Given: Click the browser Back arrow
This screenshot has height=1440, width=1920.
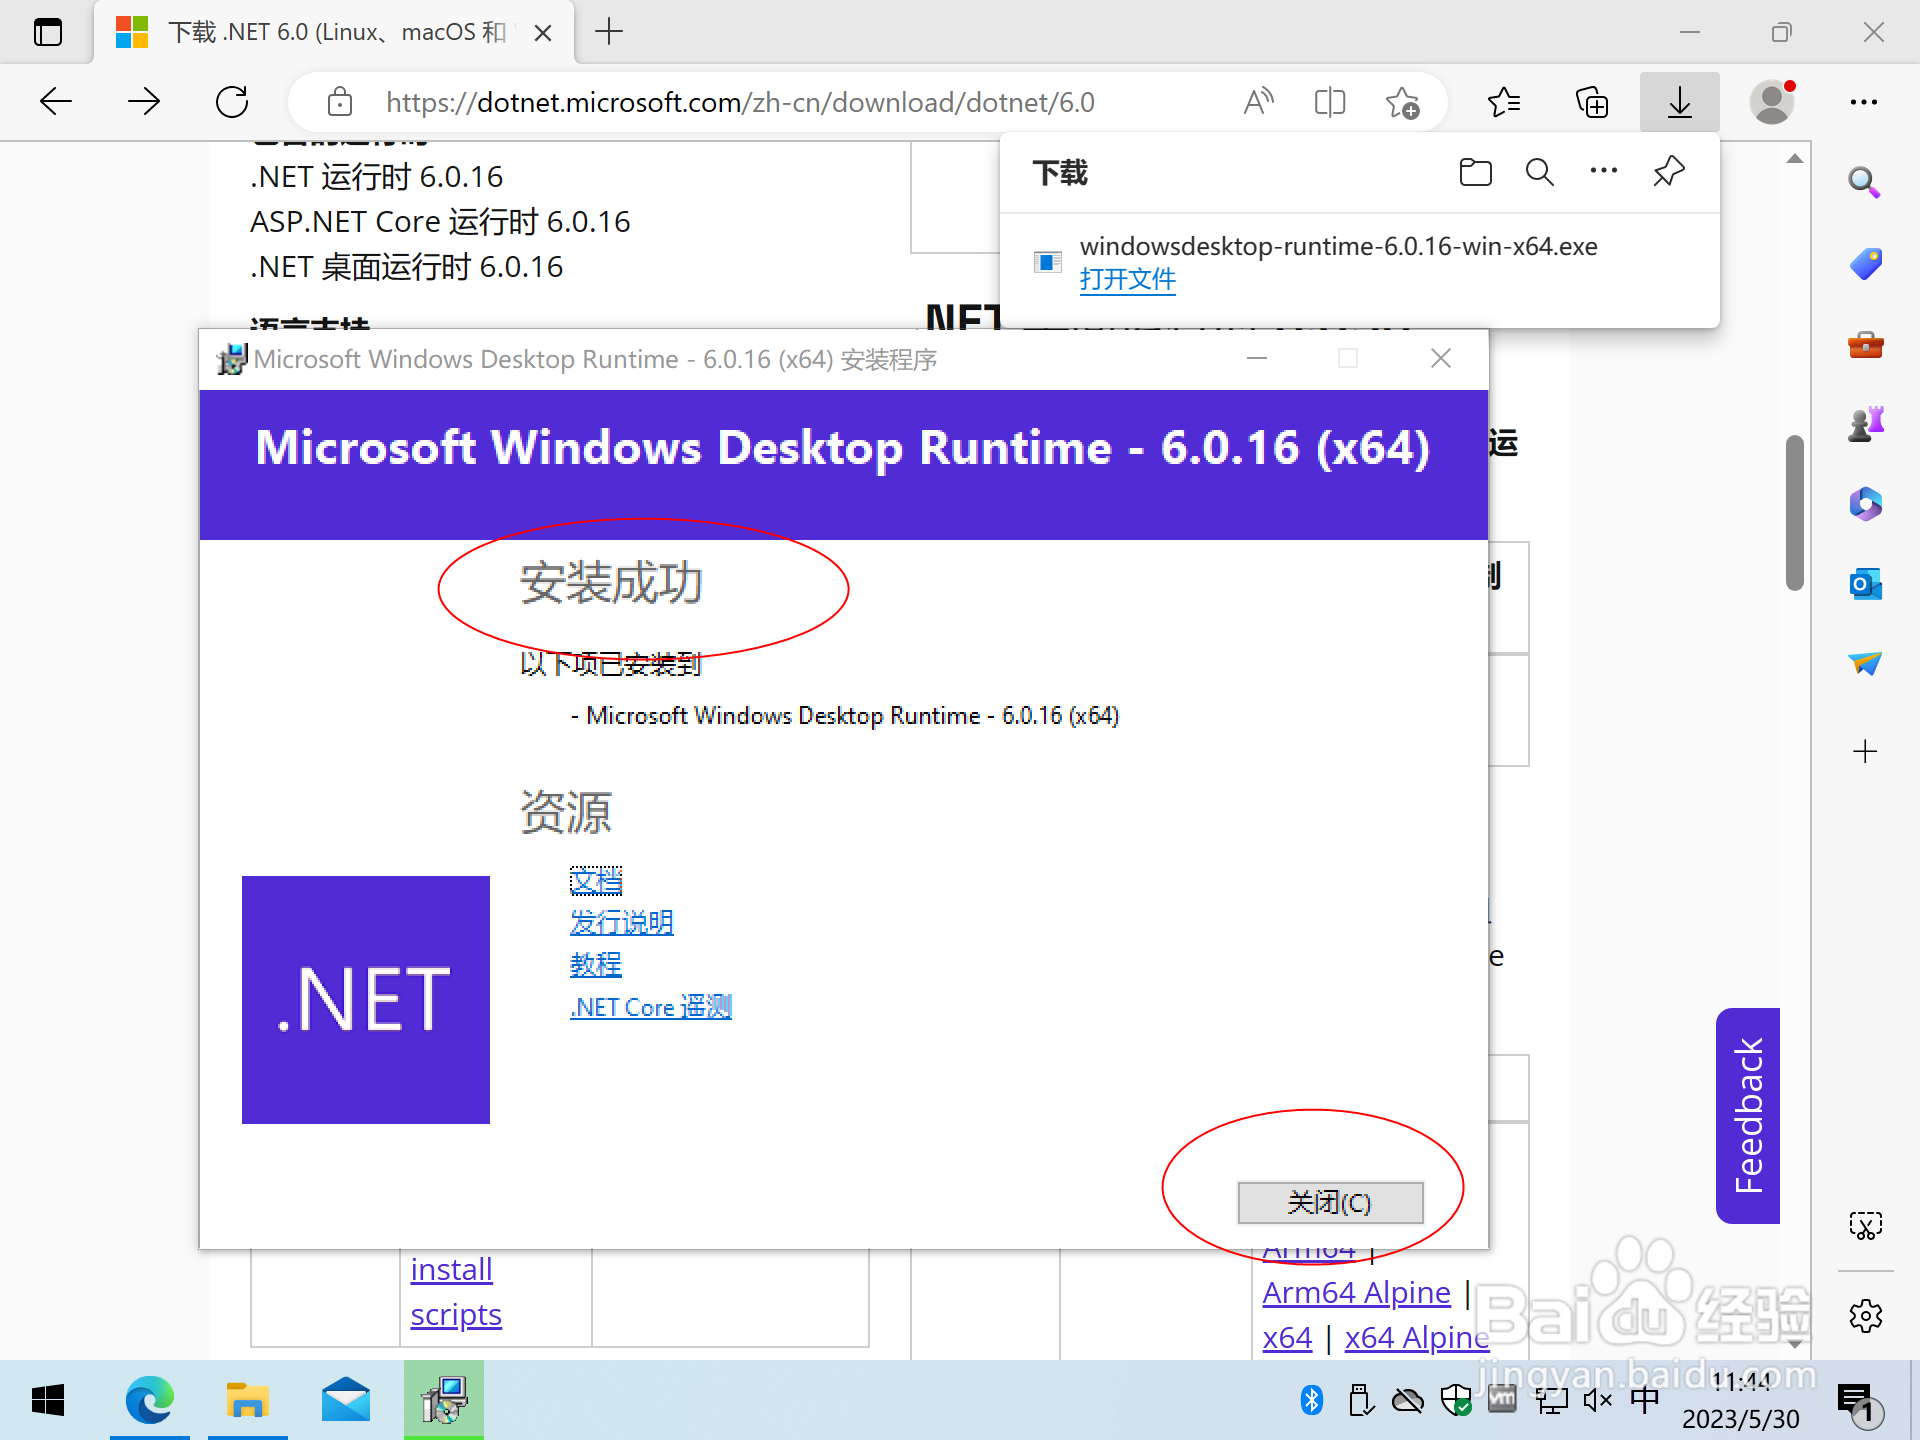Looking at the screenshot, I should [56, 102].
